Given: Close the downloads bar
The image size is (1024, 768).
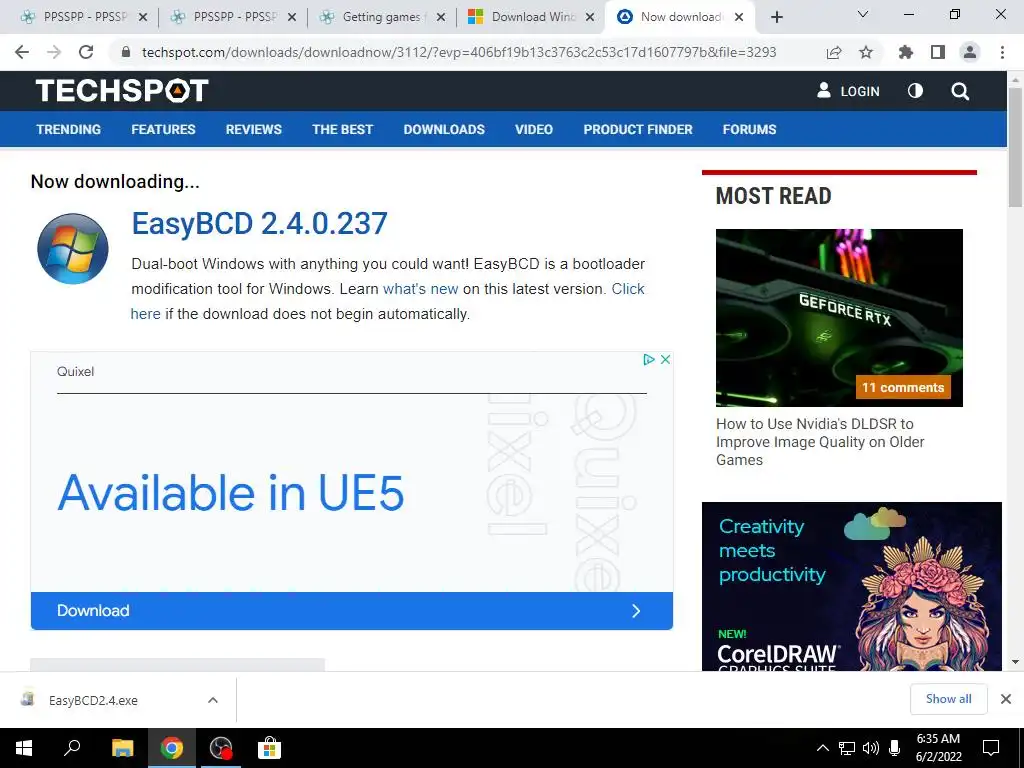Looking at the screenshot, I should point(1006,699).
